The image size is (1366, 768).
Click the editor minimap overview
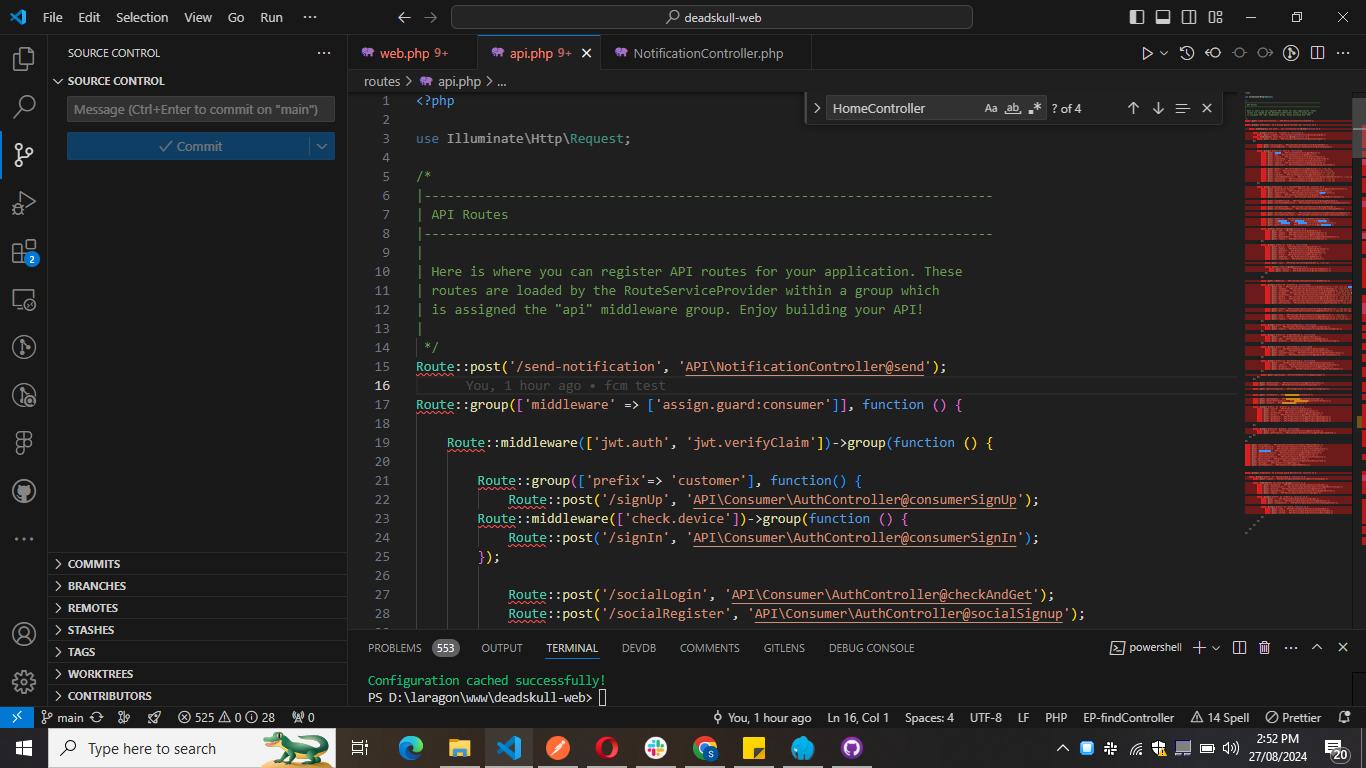(1297, 300)
